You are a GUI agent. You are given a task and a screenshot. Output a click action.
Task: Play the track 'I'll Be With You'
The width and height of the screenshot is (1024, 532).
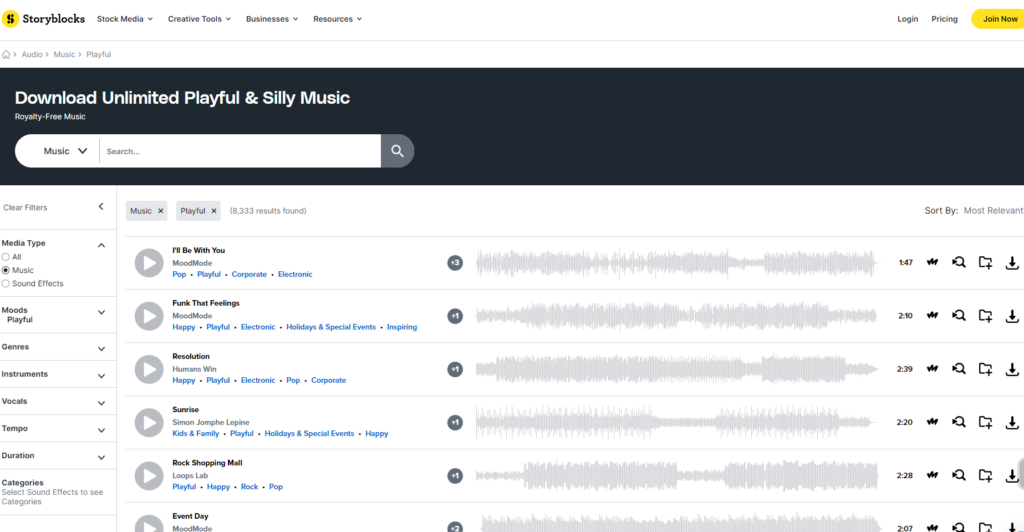tap(149, 263)
